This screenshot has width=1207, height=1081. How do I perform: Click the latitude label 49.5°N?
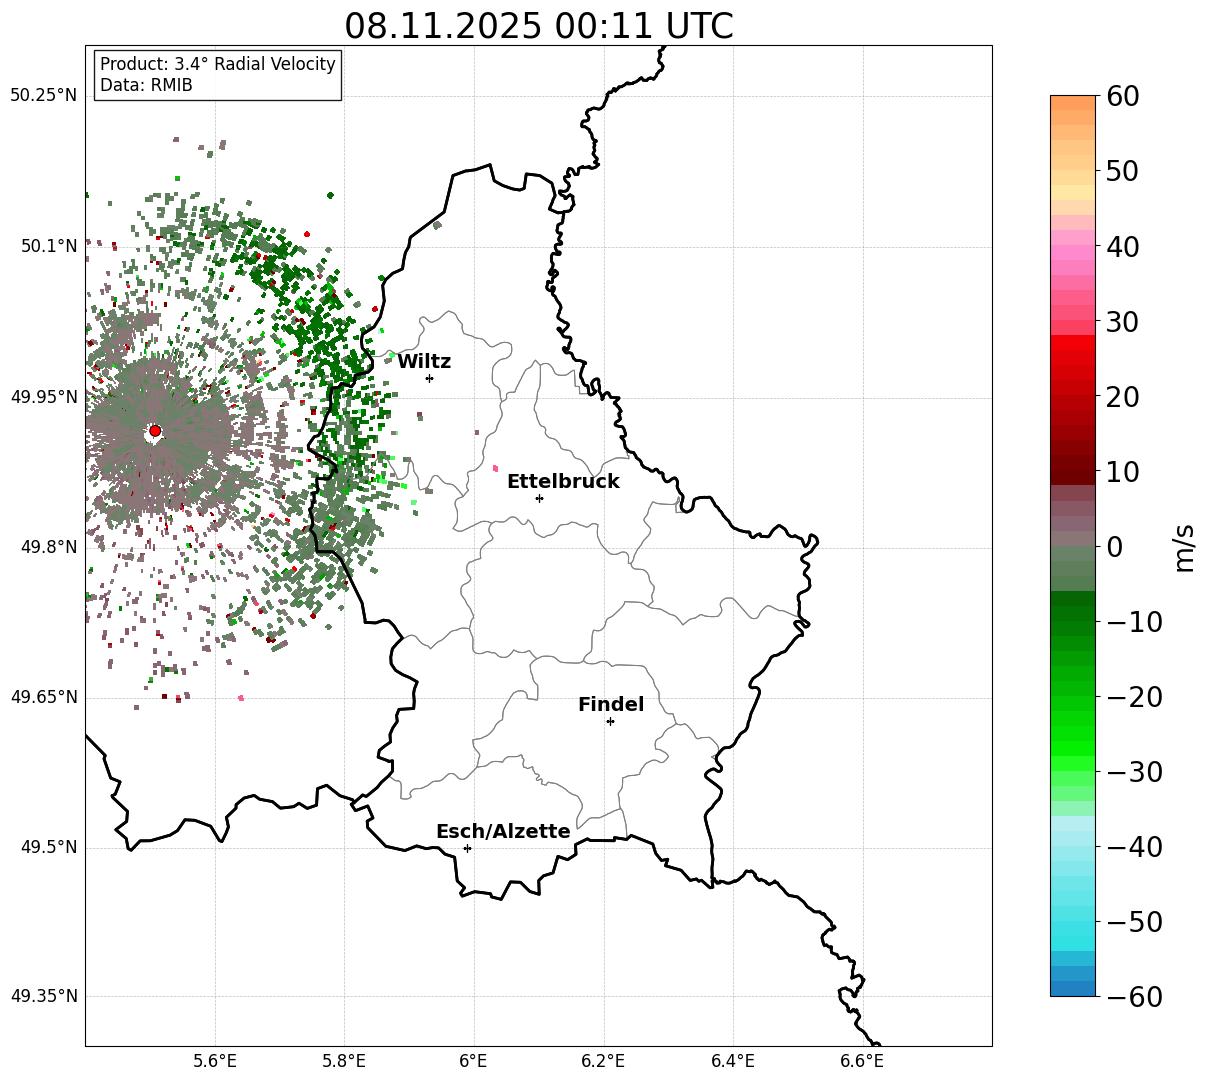pos(48,847)
